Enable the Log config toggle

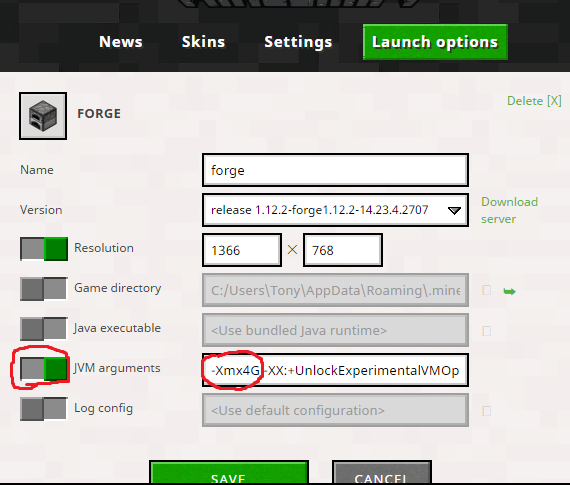pos(44,409)
